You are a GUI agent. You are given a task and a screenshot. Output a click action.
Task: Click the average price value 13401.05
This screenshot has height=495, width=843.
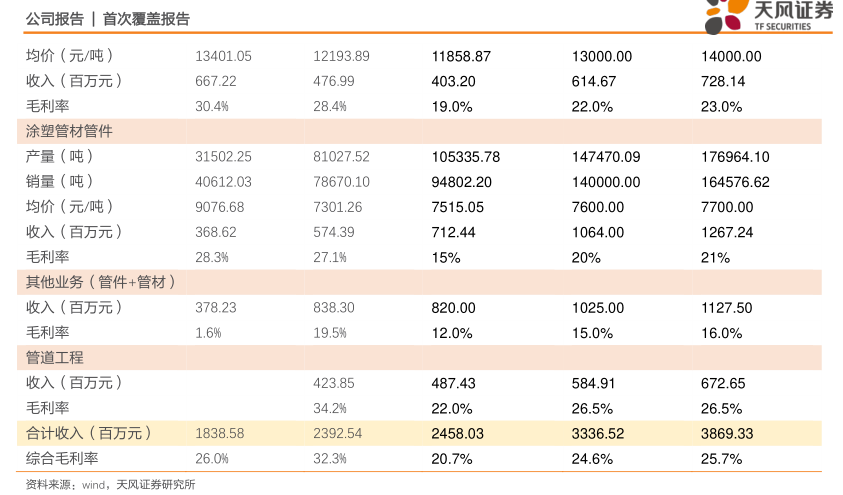pos(223,57)
